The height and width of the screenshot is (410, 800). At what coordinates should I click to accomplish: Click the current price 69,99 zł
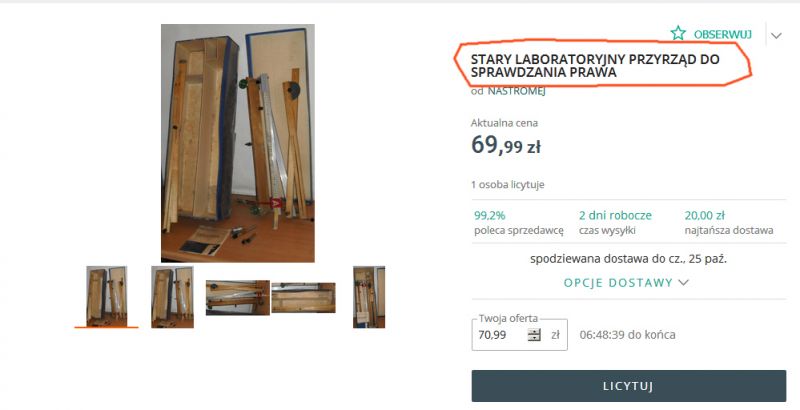(x=506, y=145)
